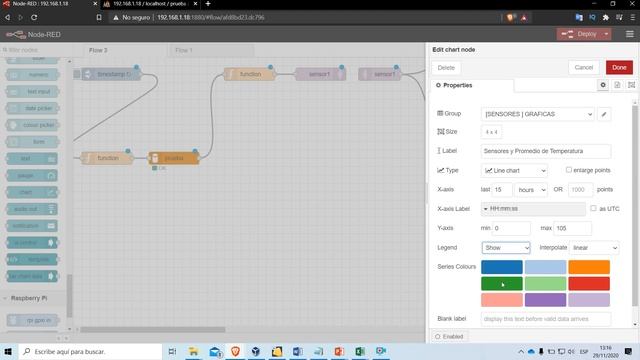Select the date picker palette node

pyautogui.click(x=32, y=108)
